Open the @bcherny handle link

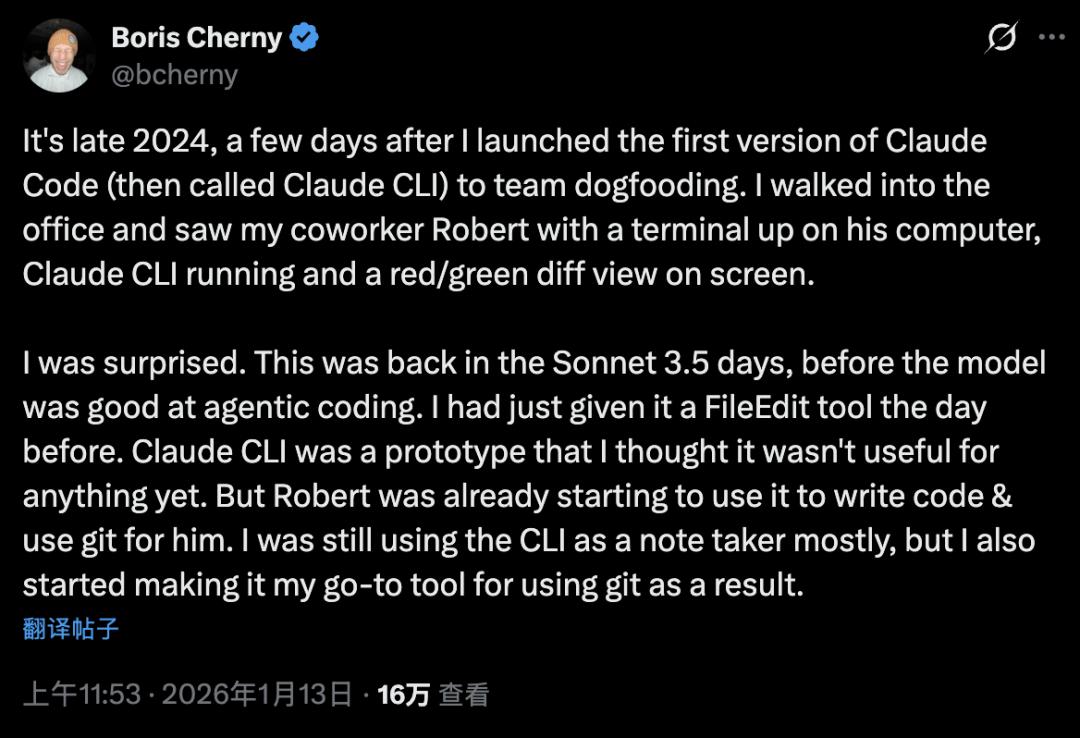[x=174, y=75]
